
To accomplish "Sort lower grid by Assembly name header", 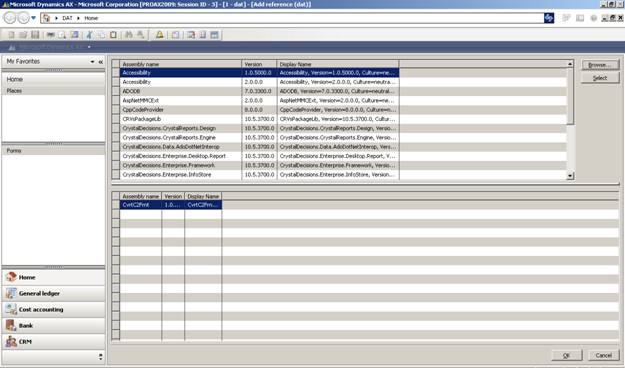I will pos(141,197).
